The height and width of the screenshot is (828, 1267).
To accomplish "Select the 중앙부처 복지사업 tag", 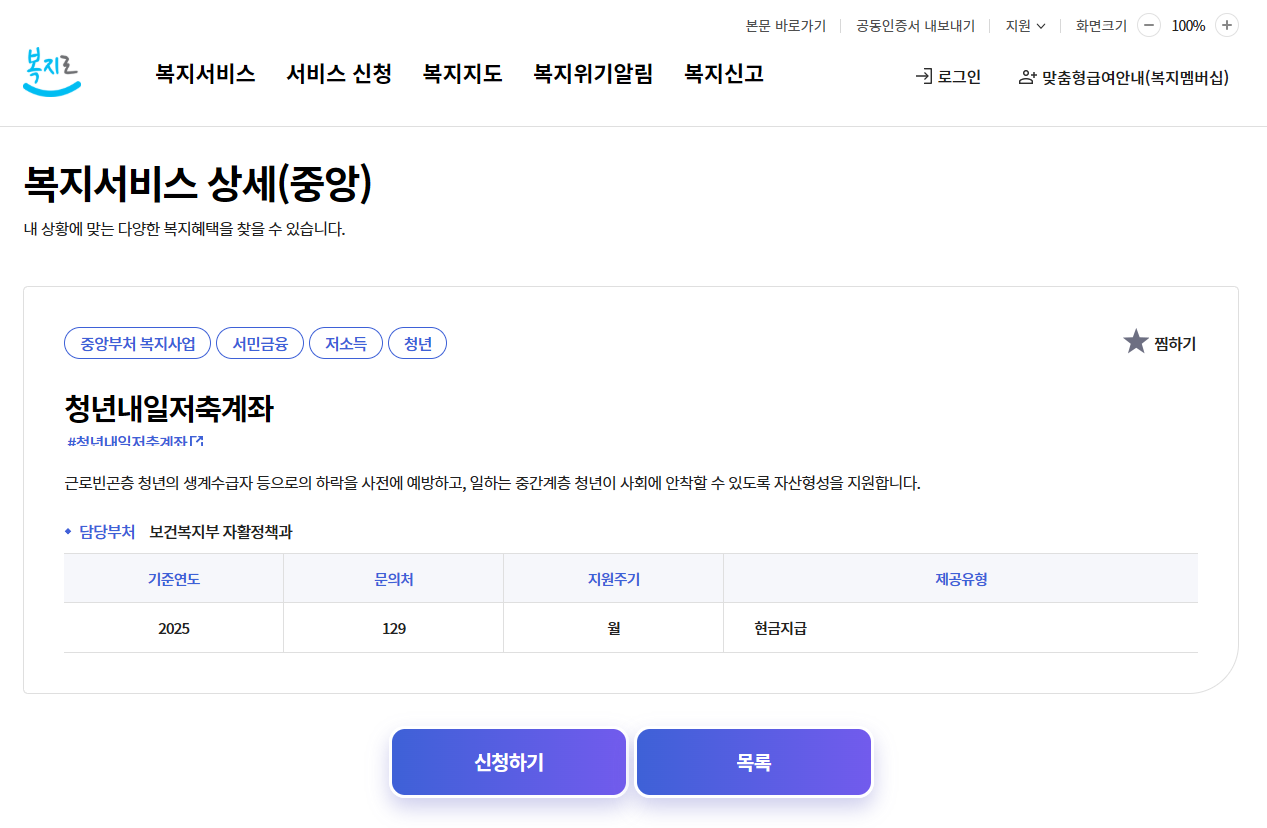I will coord(138,343).
